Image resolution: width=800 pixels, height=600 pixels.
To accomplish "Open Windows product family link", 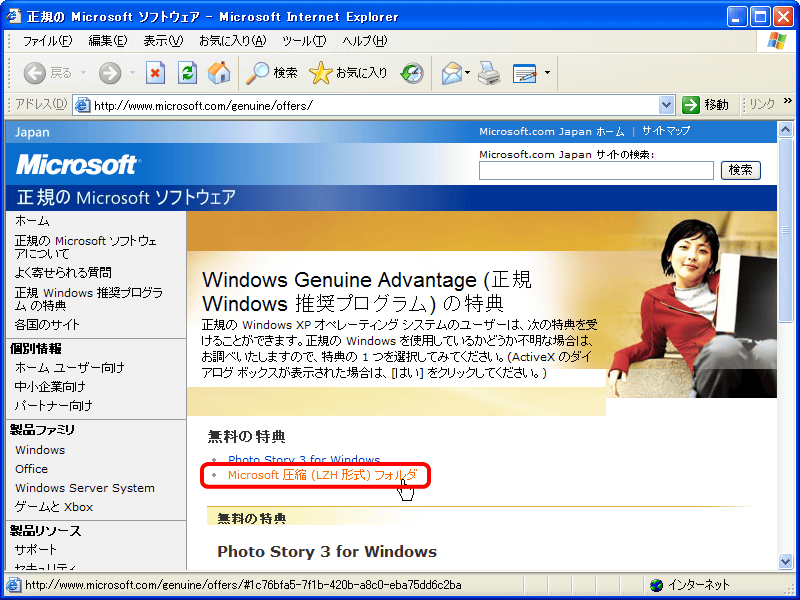I will point(40,450).
